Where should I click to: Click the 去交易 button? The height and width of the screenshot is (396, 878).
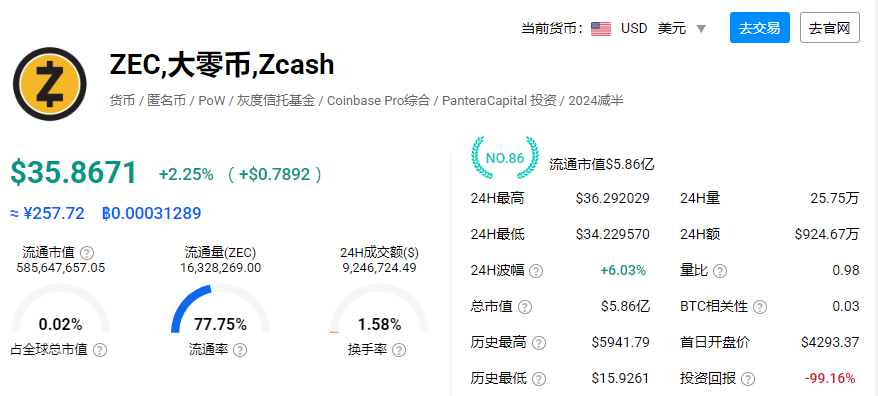click(x=760, y=27)
